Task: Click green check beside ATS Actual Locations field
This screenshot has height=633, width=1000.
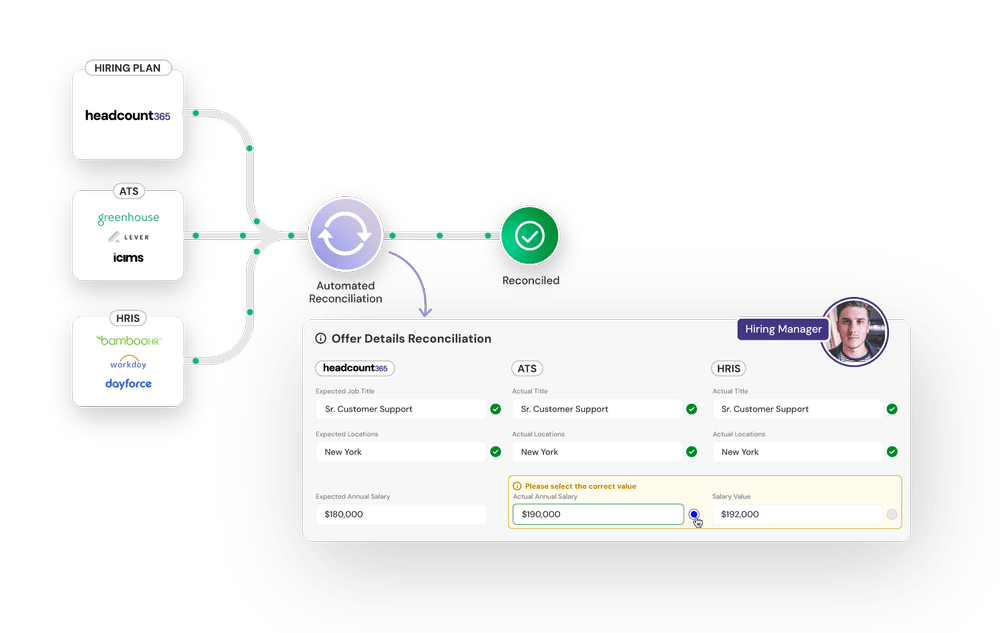Action: tap(691, 452)
